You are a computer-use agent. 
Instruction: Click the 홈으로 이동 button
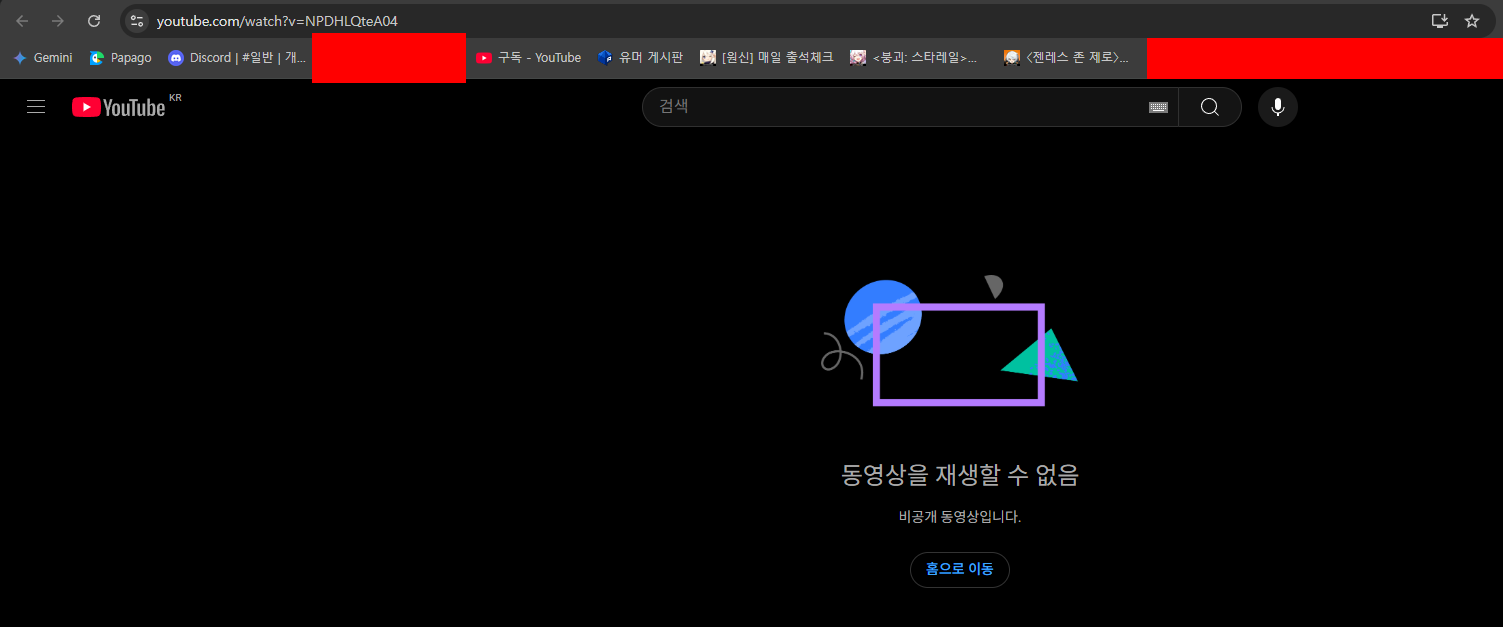click(x=959, y=569)
